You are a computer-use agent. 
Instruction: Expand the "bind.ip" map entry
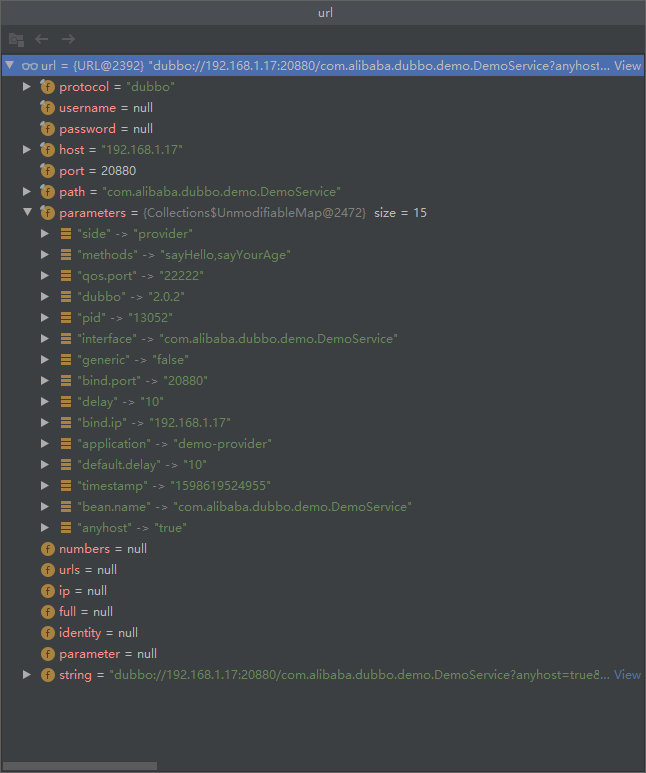click(45, 422)
